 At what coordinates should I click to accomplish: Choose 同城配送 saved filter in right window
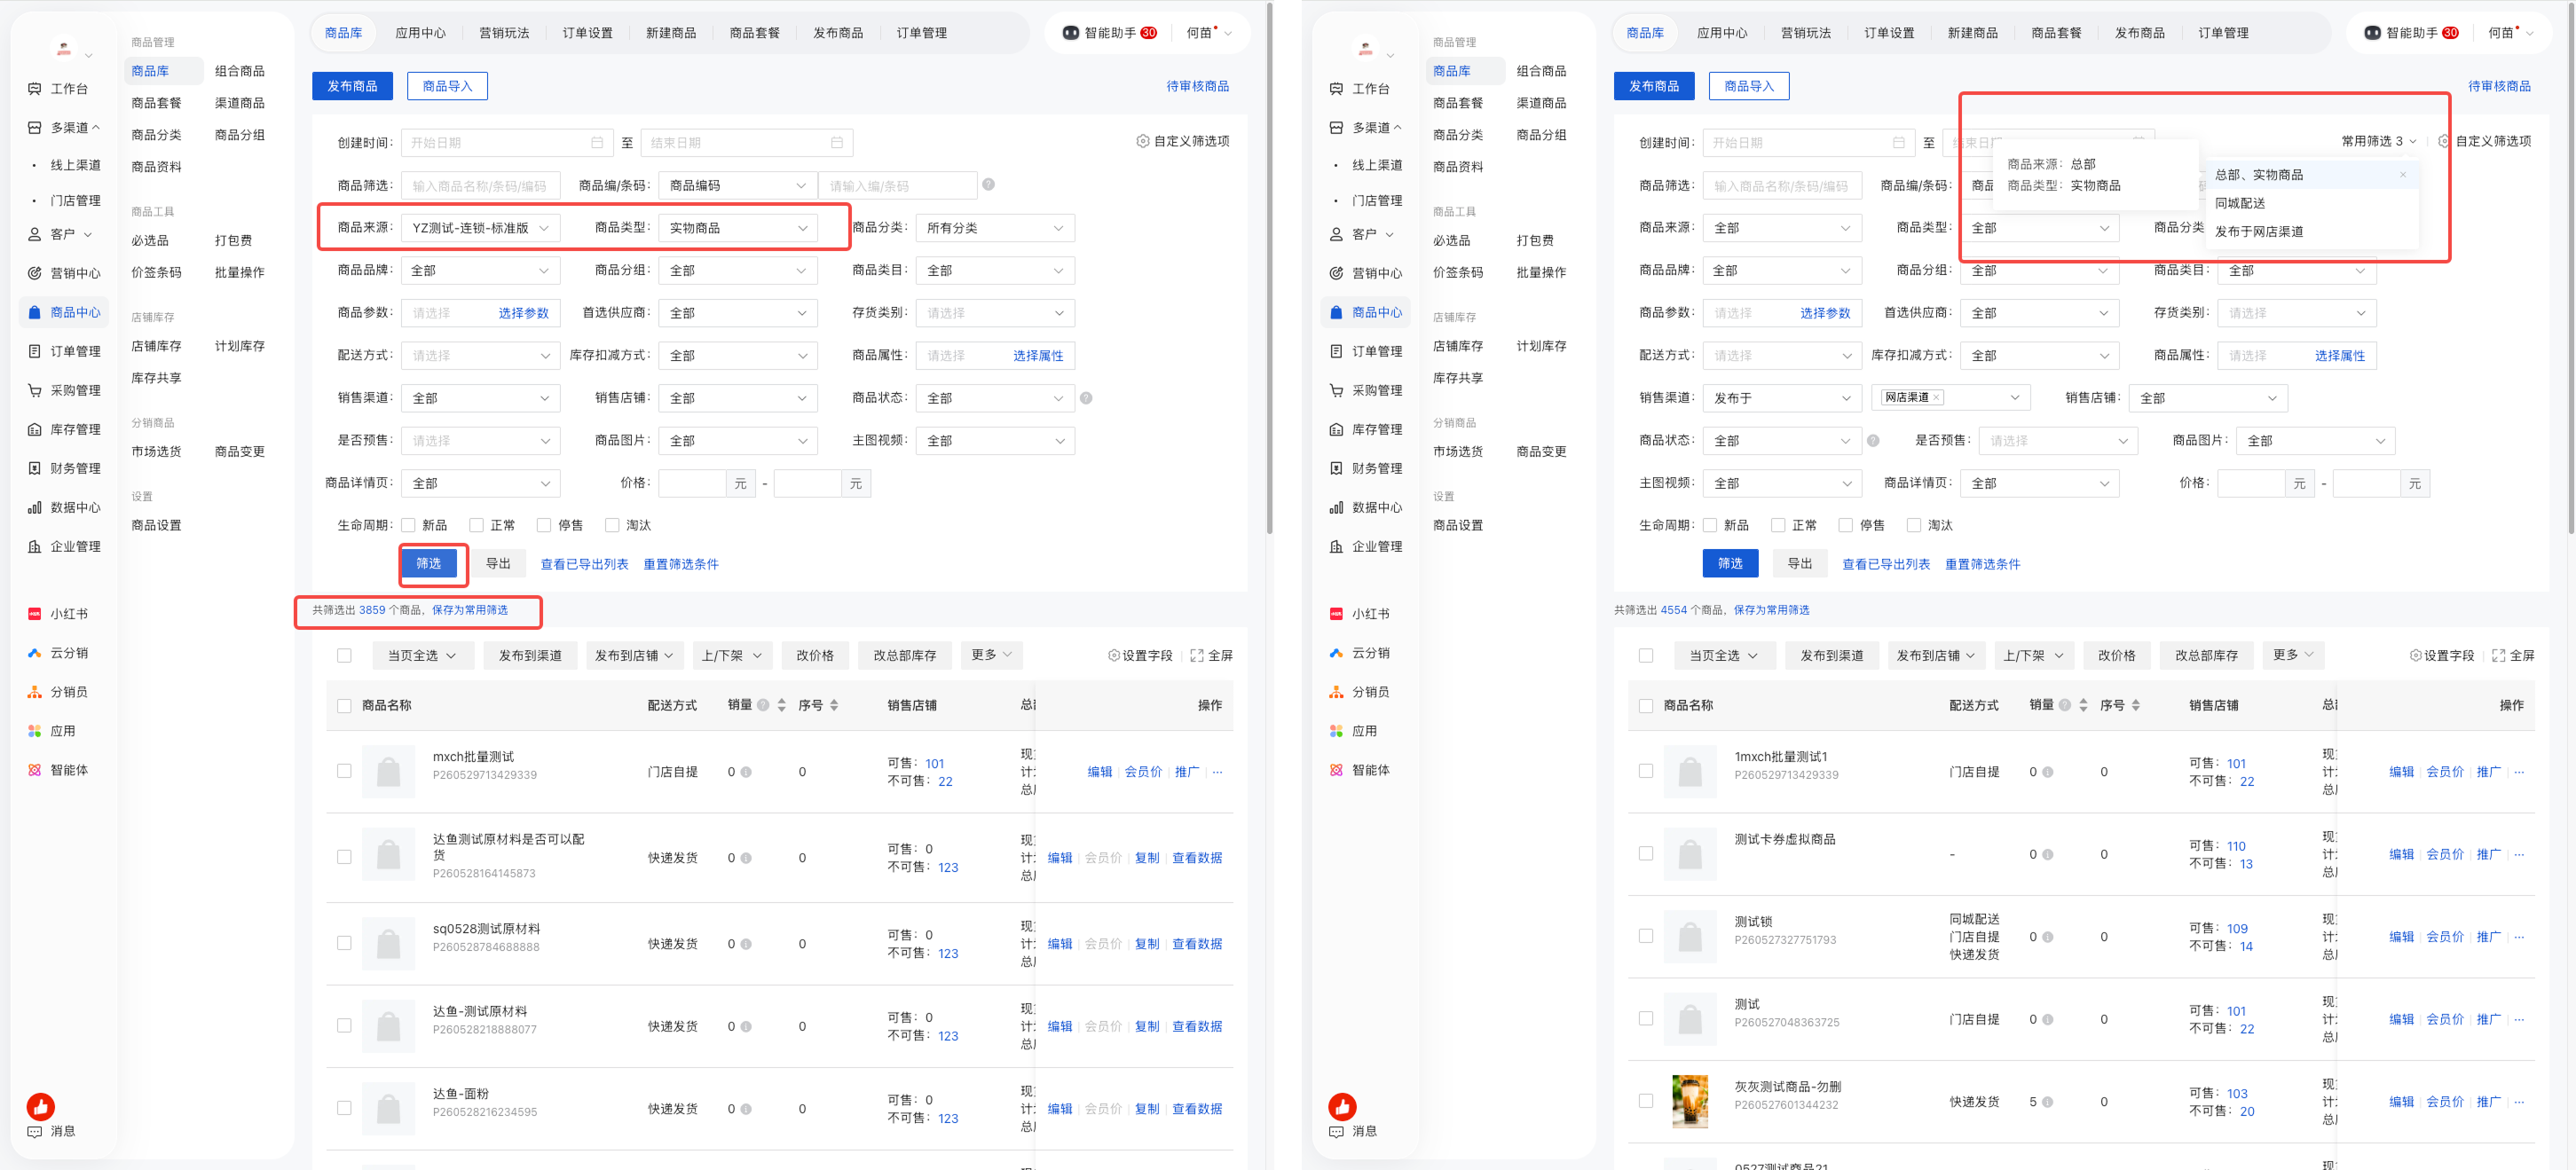coord(2311,203)
